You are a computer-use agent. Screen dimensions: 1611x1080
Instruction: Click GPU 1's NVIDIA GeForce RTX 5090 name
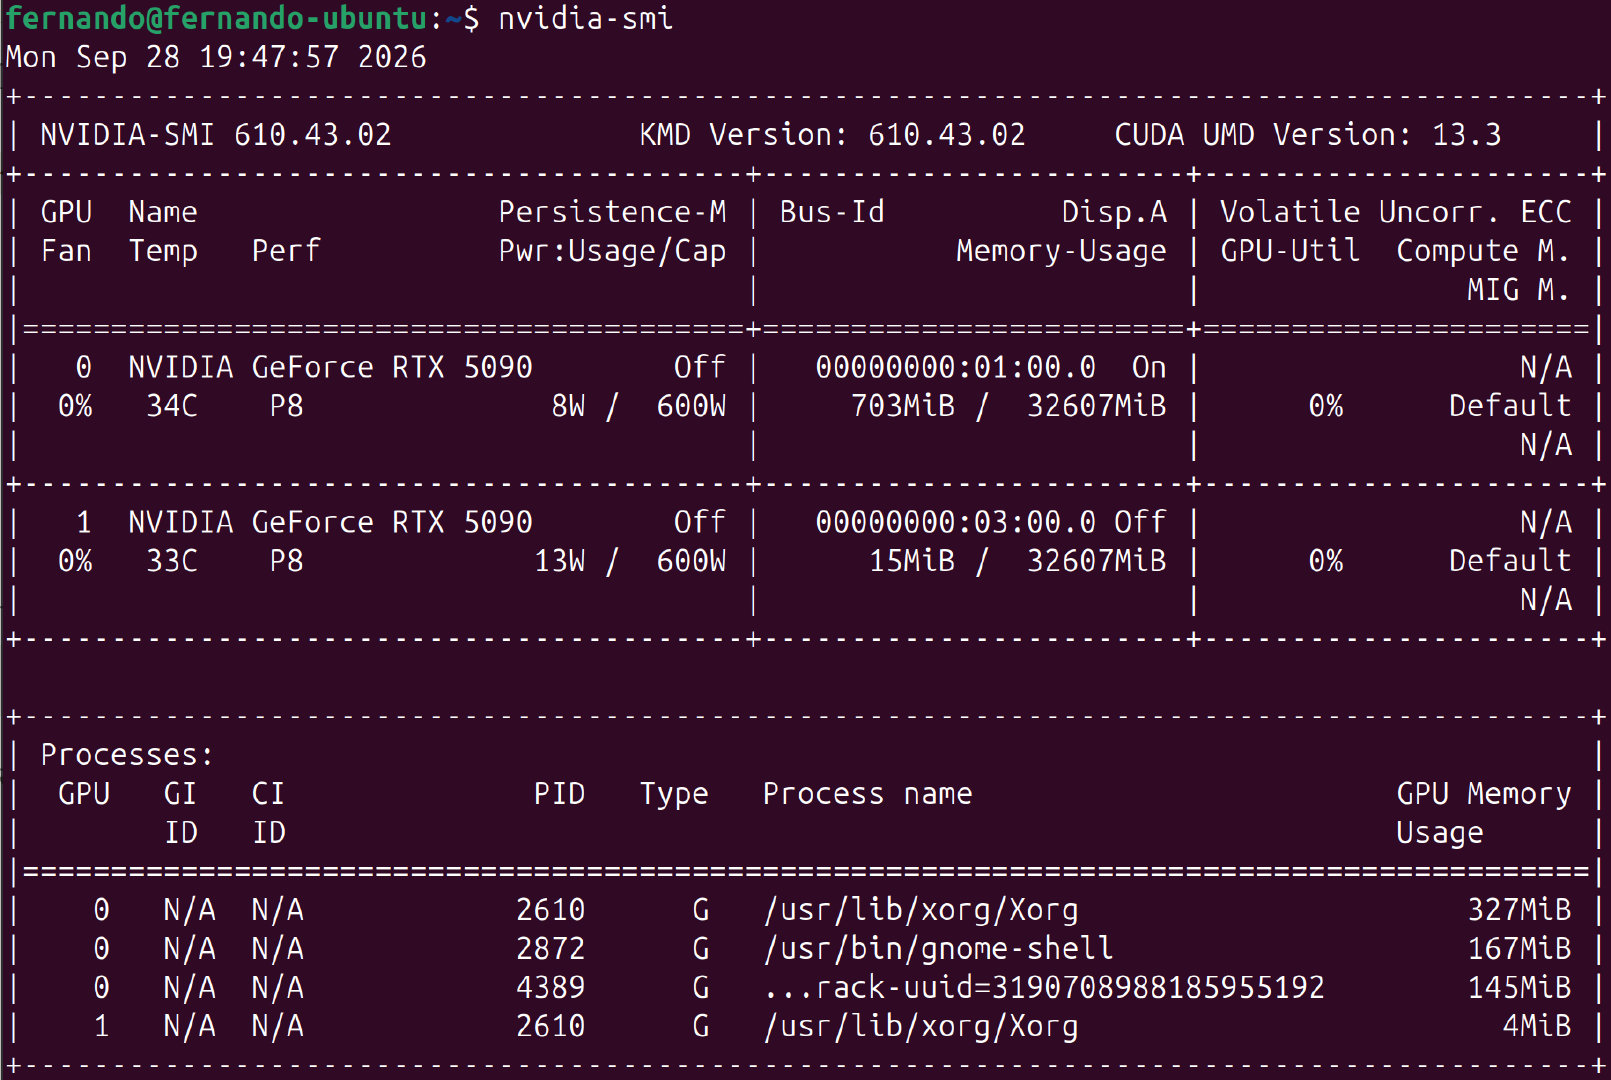[x=330, y=522]
